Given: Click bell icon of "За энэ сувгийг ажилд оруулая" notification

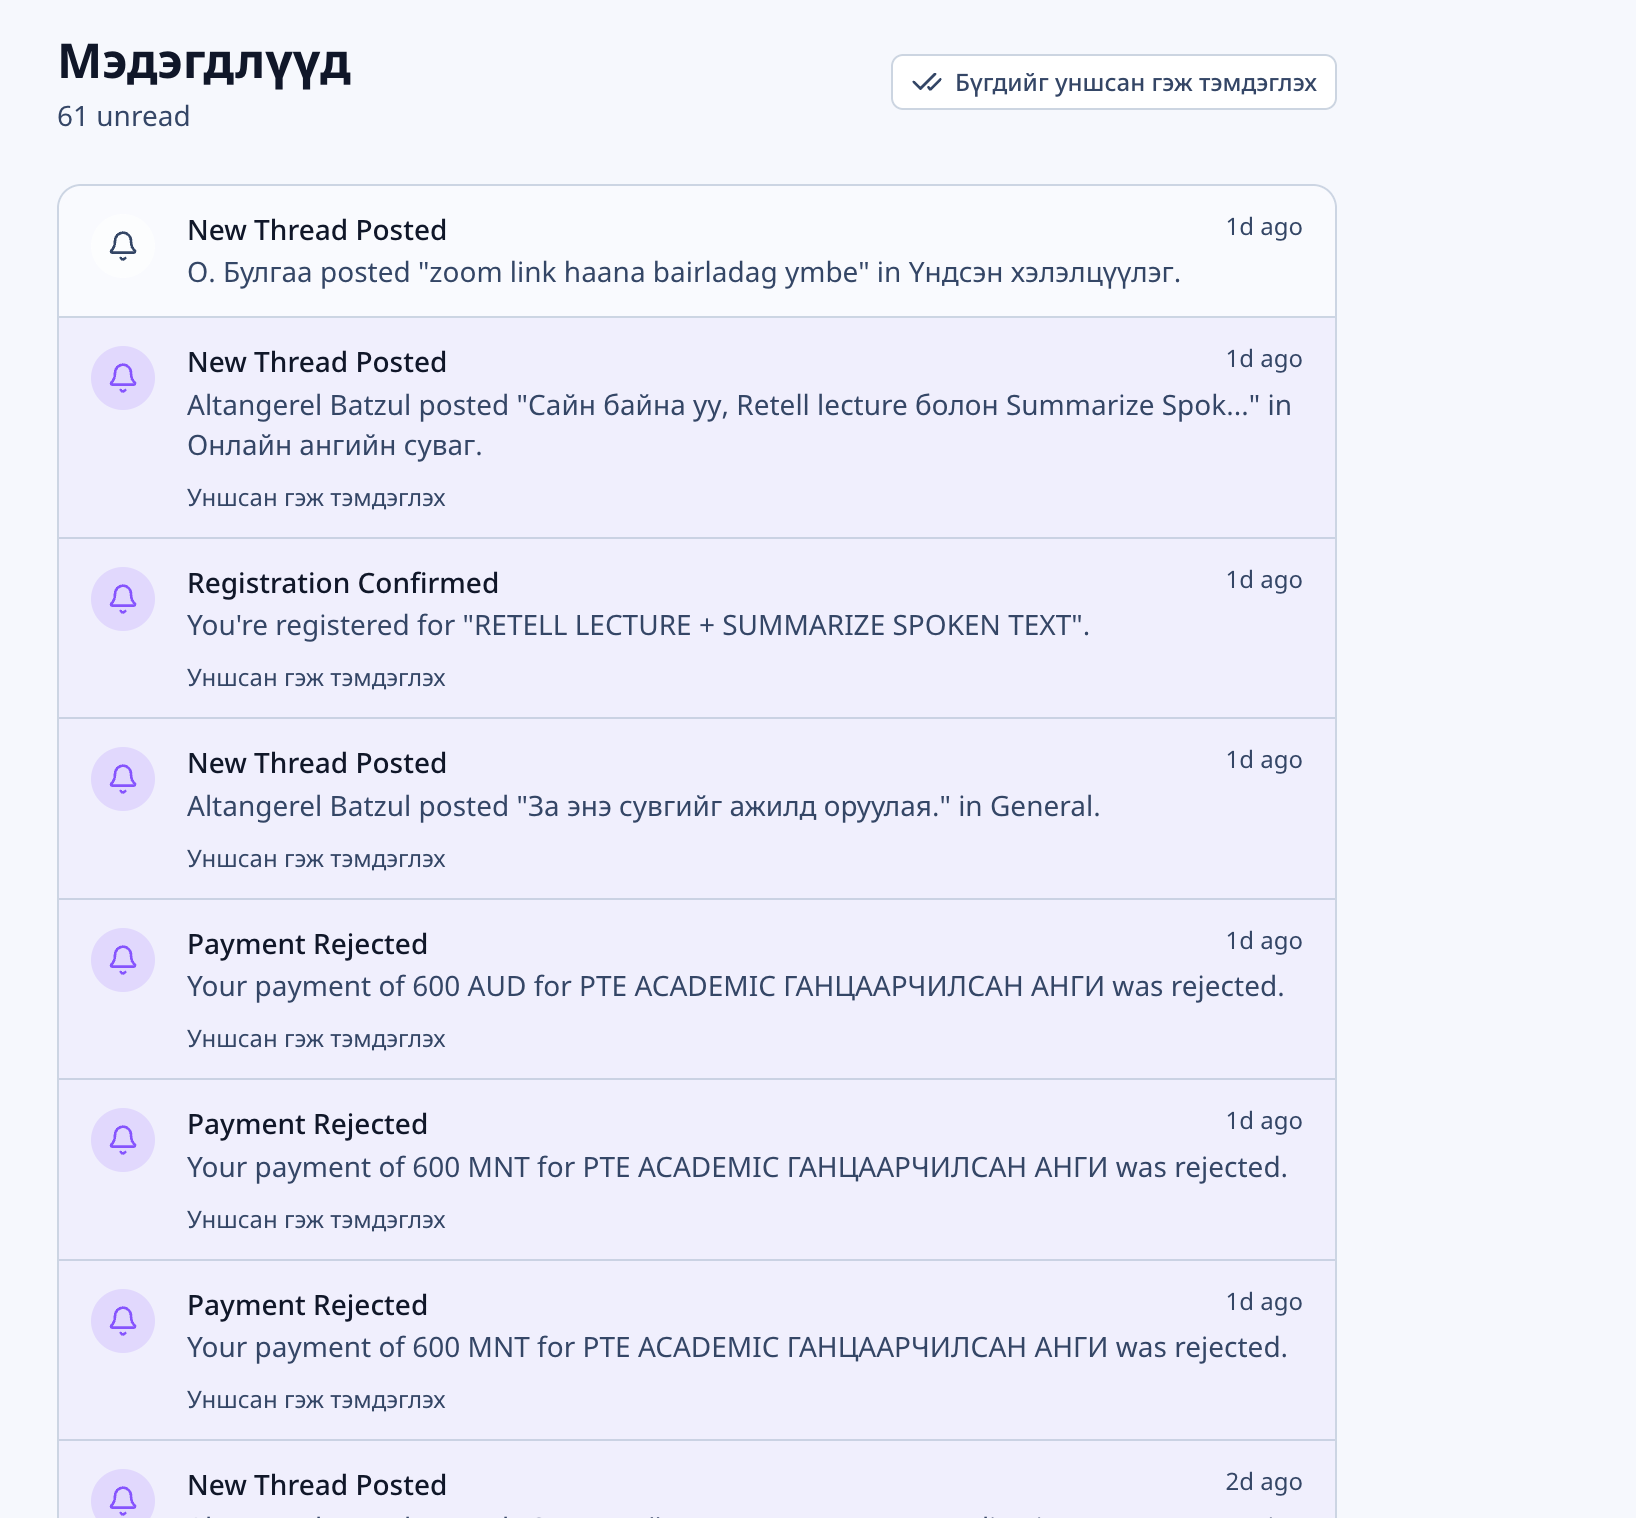Looking at the screenshot, I should point(123,779).
